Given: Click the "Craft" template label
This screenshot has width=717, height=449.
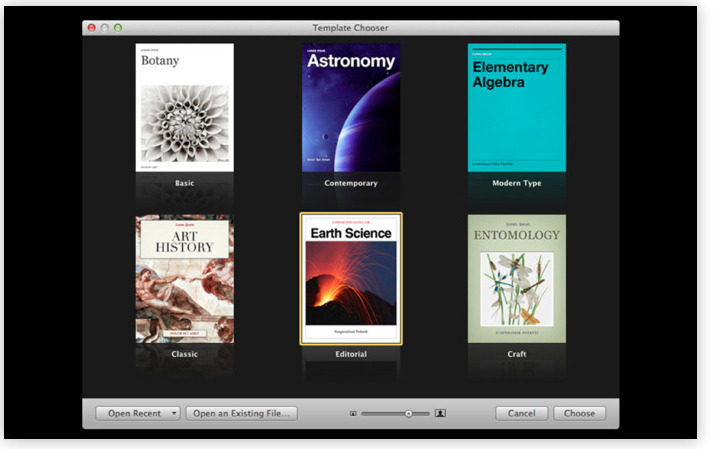Looking at the screenshot, I should coord(517,354).
